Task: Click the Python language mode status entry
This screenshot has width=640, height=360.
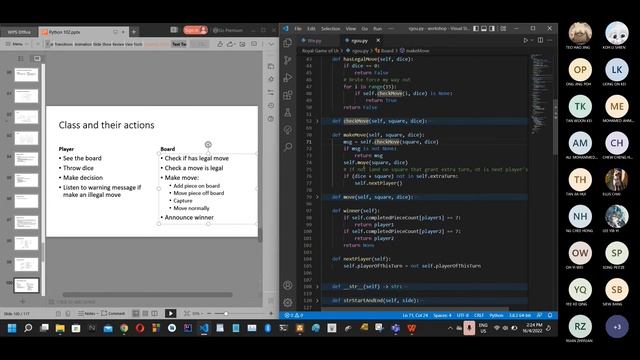Action: pyautogui.click(x=496, y=315)
